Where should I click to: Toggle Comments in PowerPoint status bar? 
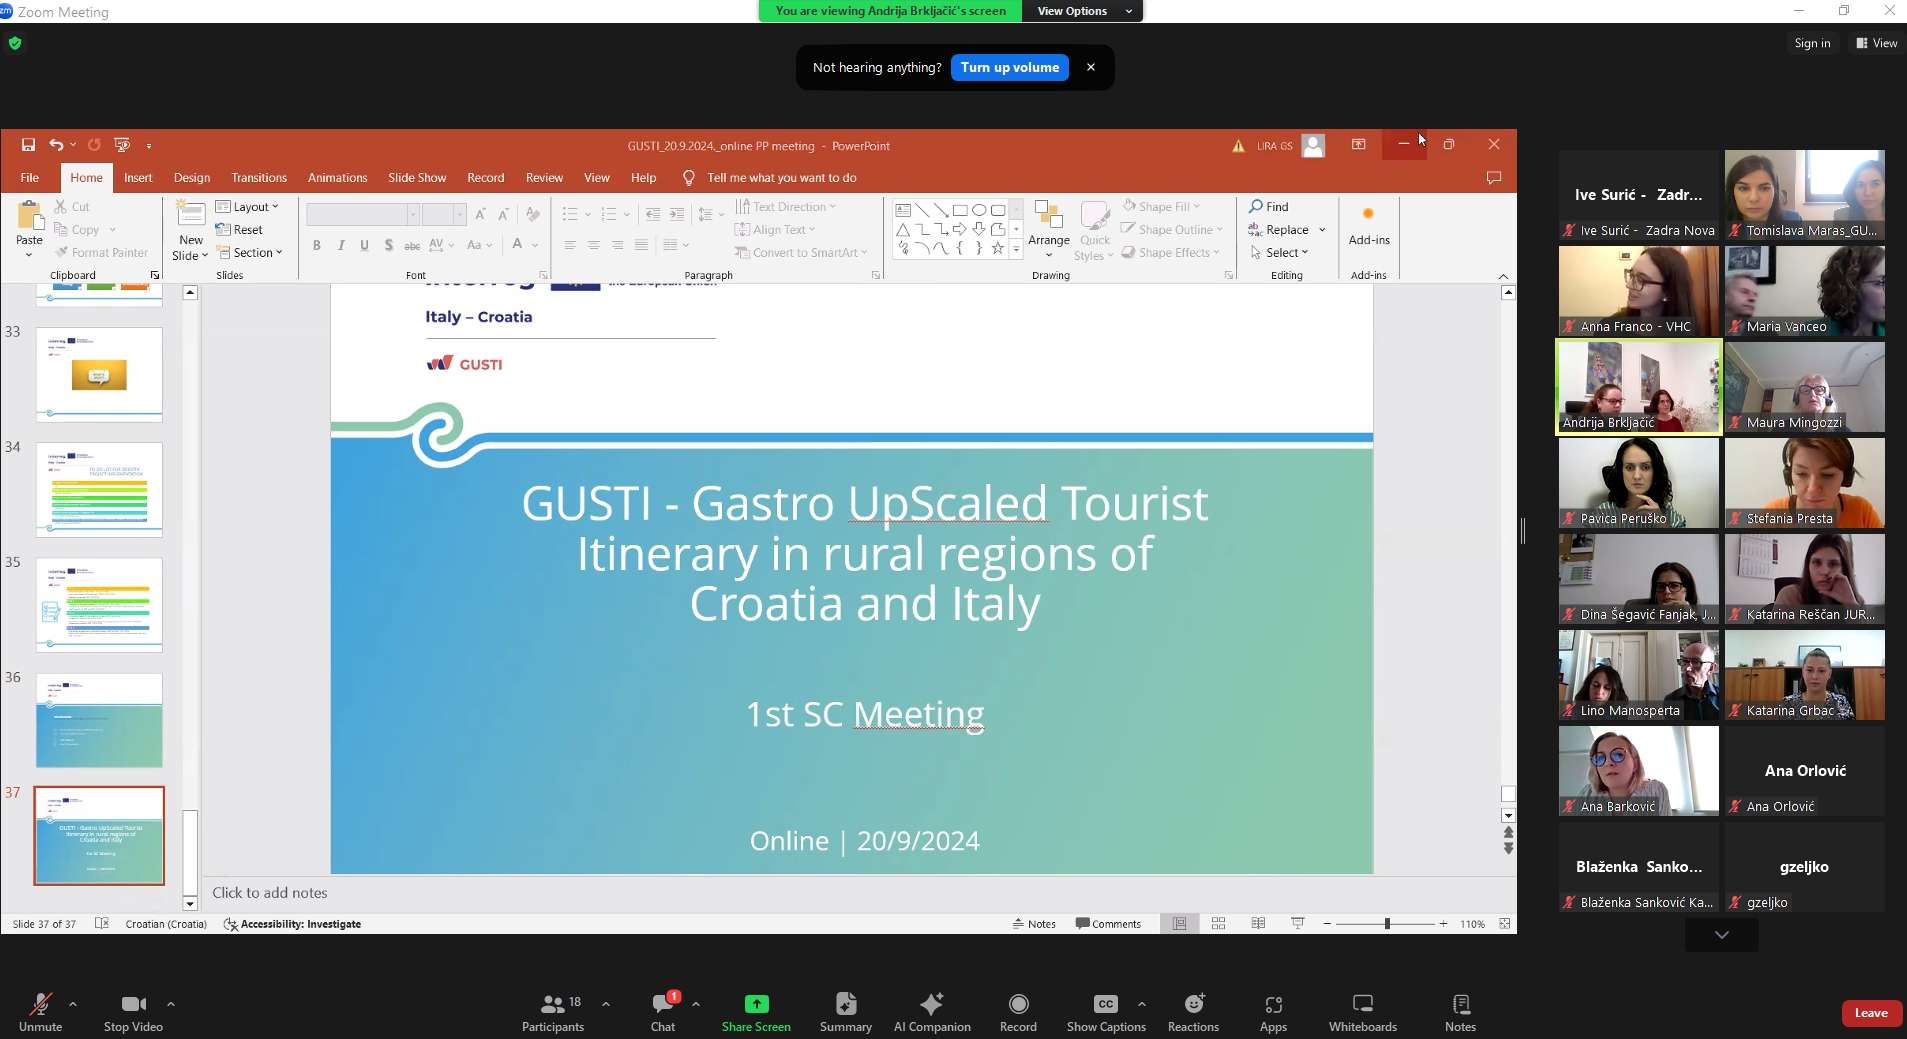[1108, 924]
